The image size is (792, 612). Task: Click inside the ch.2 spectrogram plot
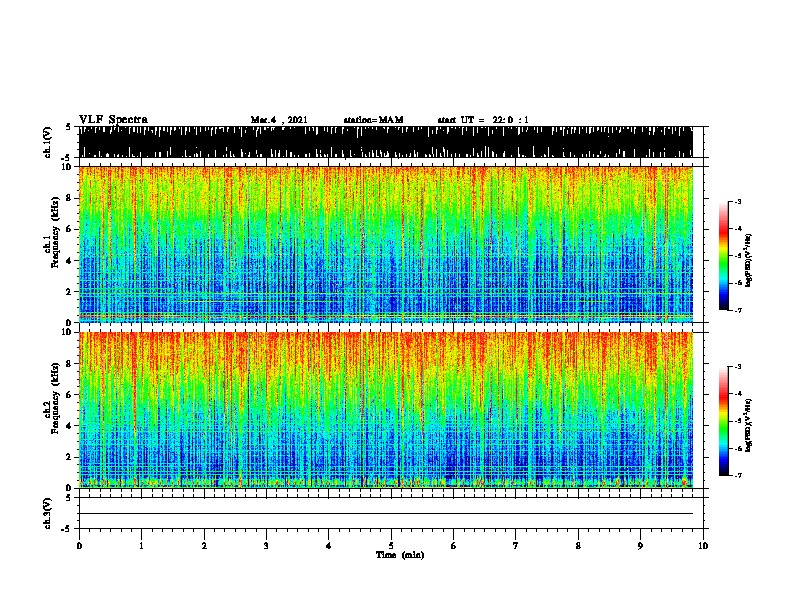pos(385,410)
